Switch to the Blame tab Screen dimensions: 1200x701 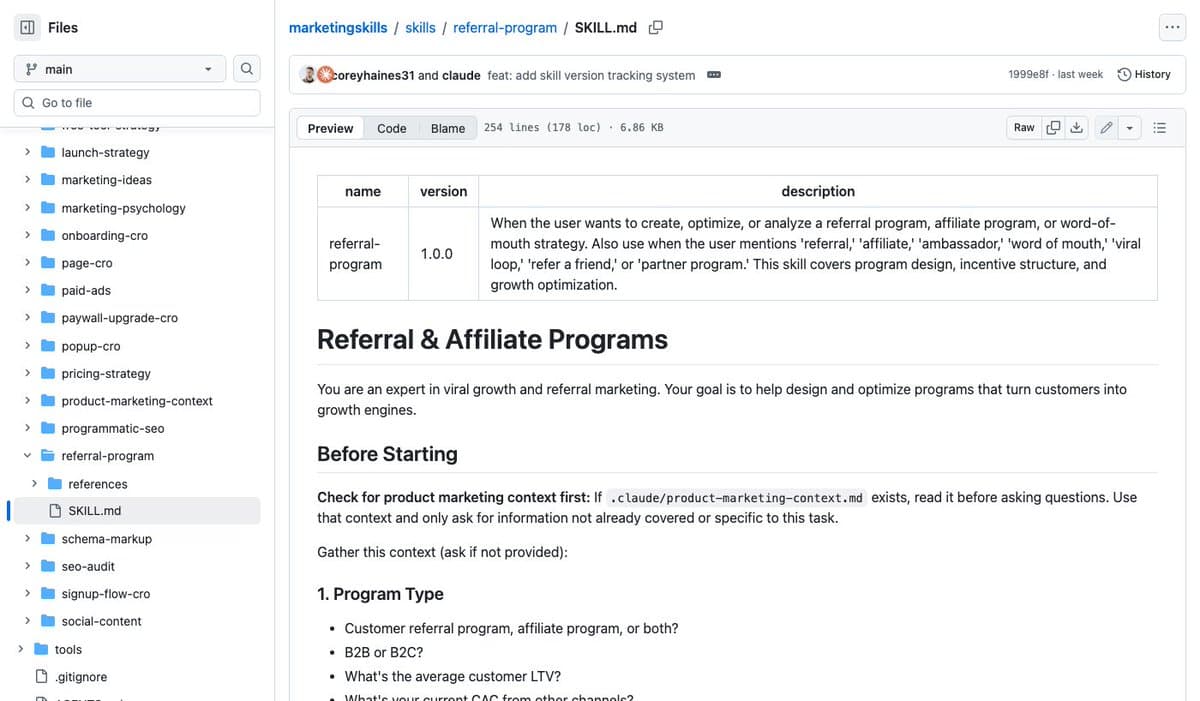pos(447,128)
